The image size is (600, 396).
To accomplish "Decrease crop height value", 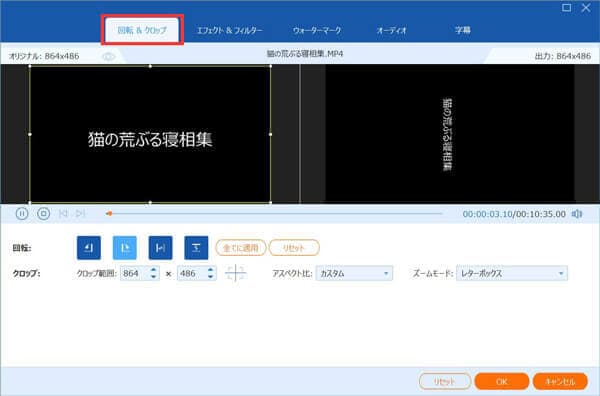I will (x=210, y=277).
